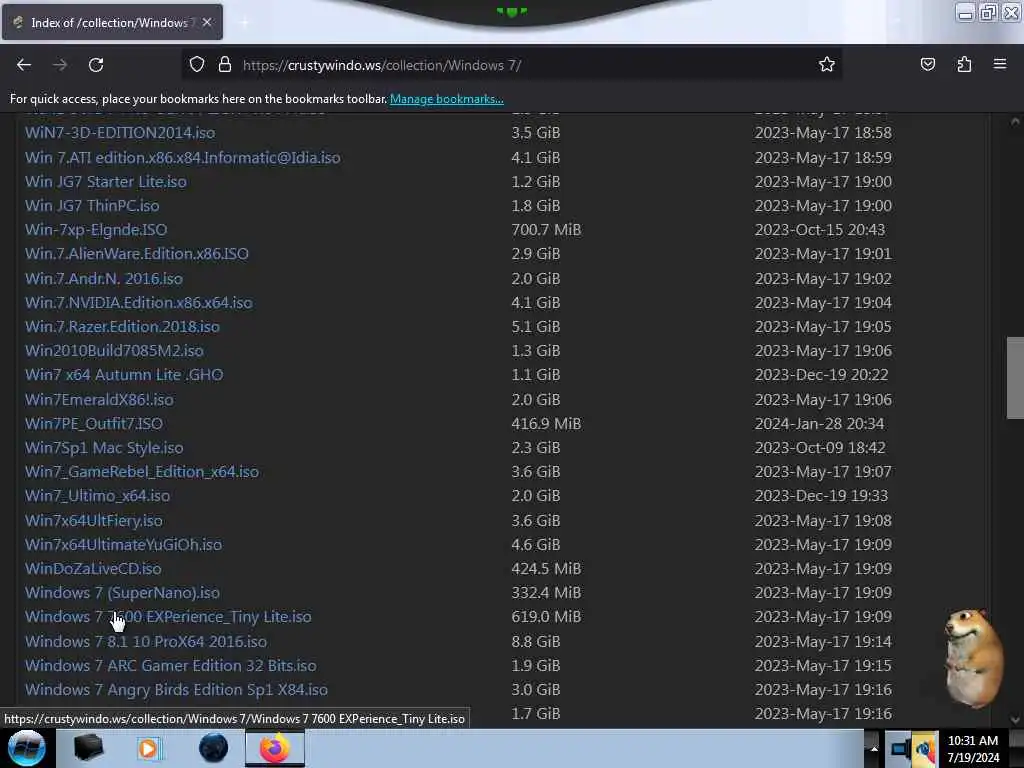Image resolution: width=1024 pixels, height=768 pixels.
Task: Open Win2010Build7085M2.iso link
Action: point(114,351)
